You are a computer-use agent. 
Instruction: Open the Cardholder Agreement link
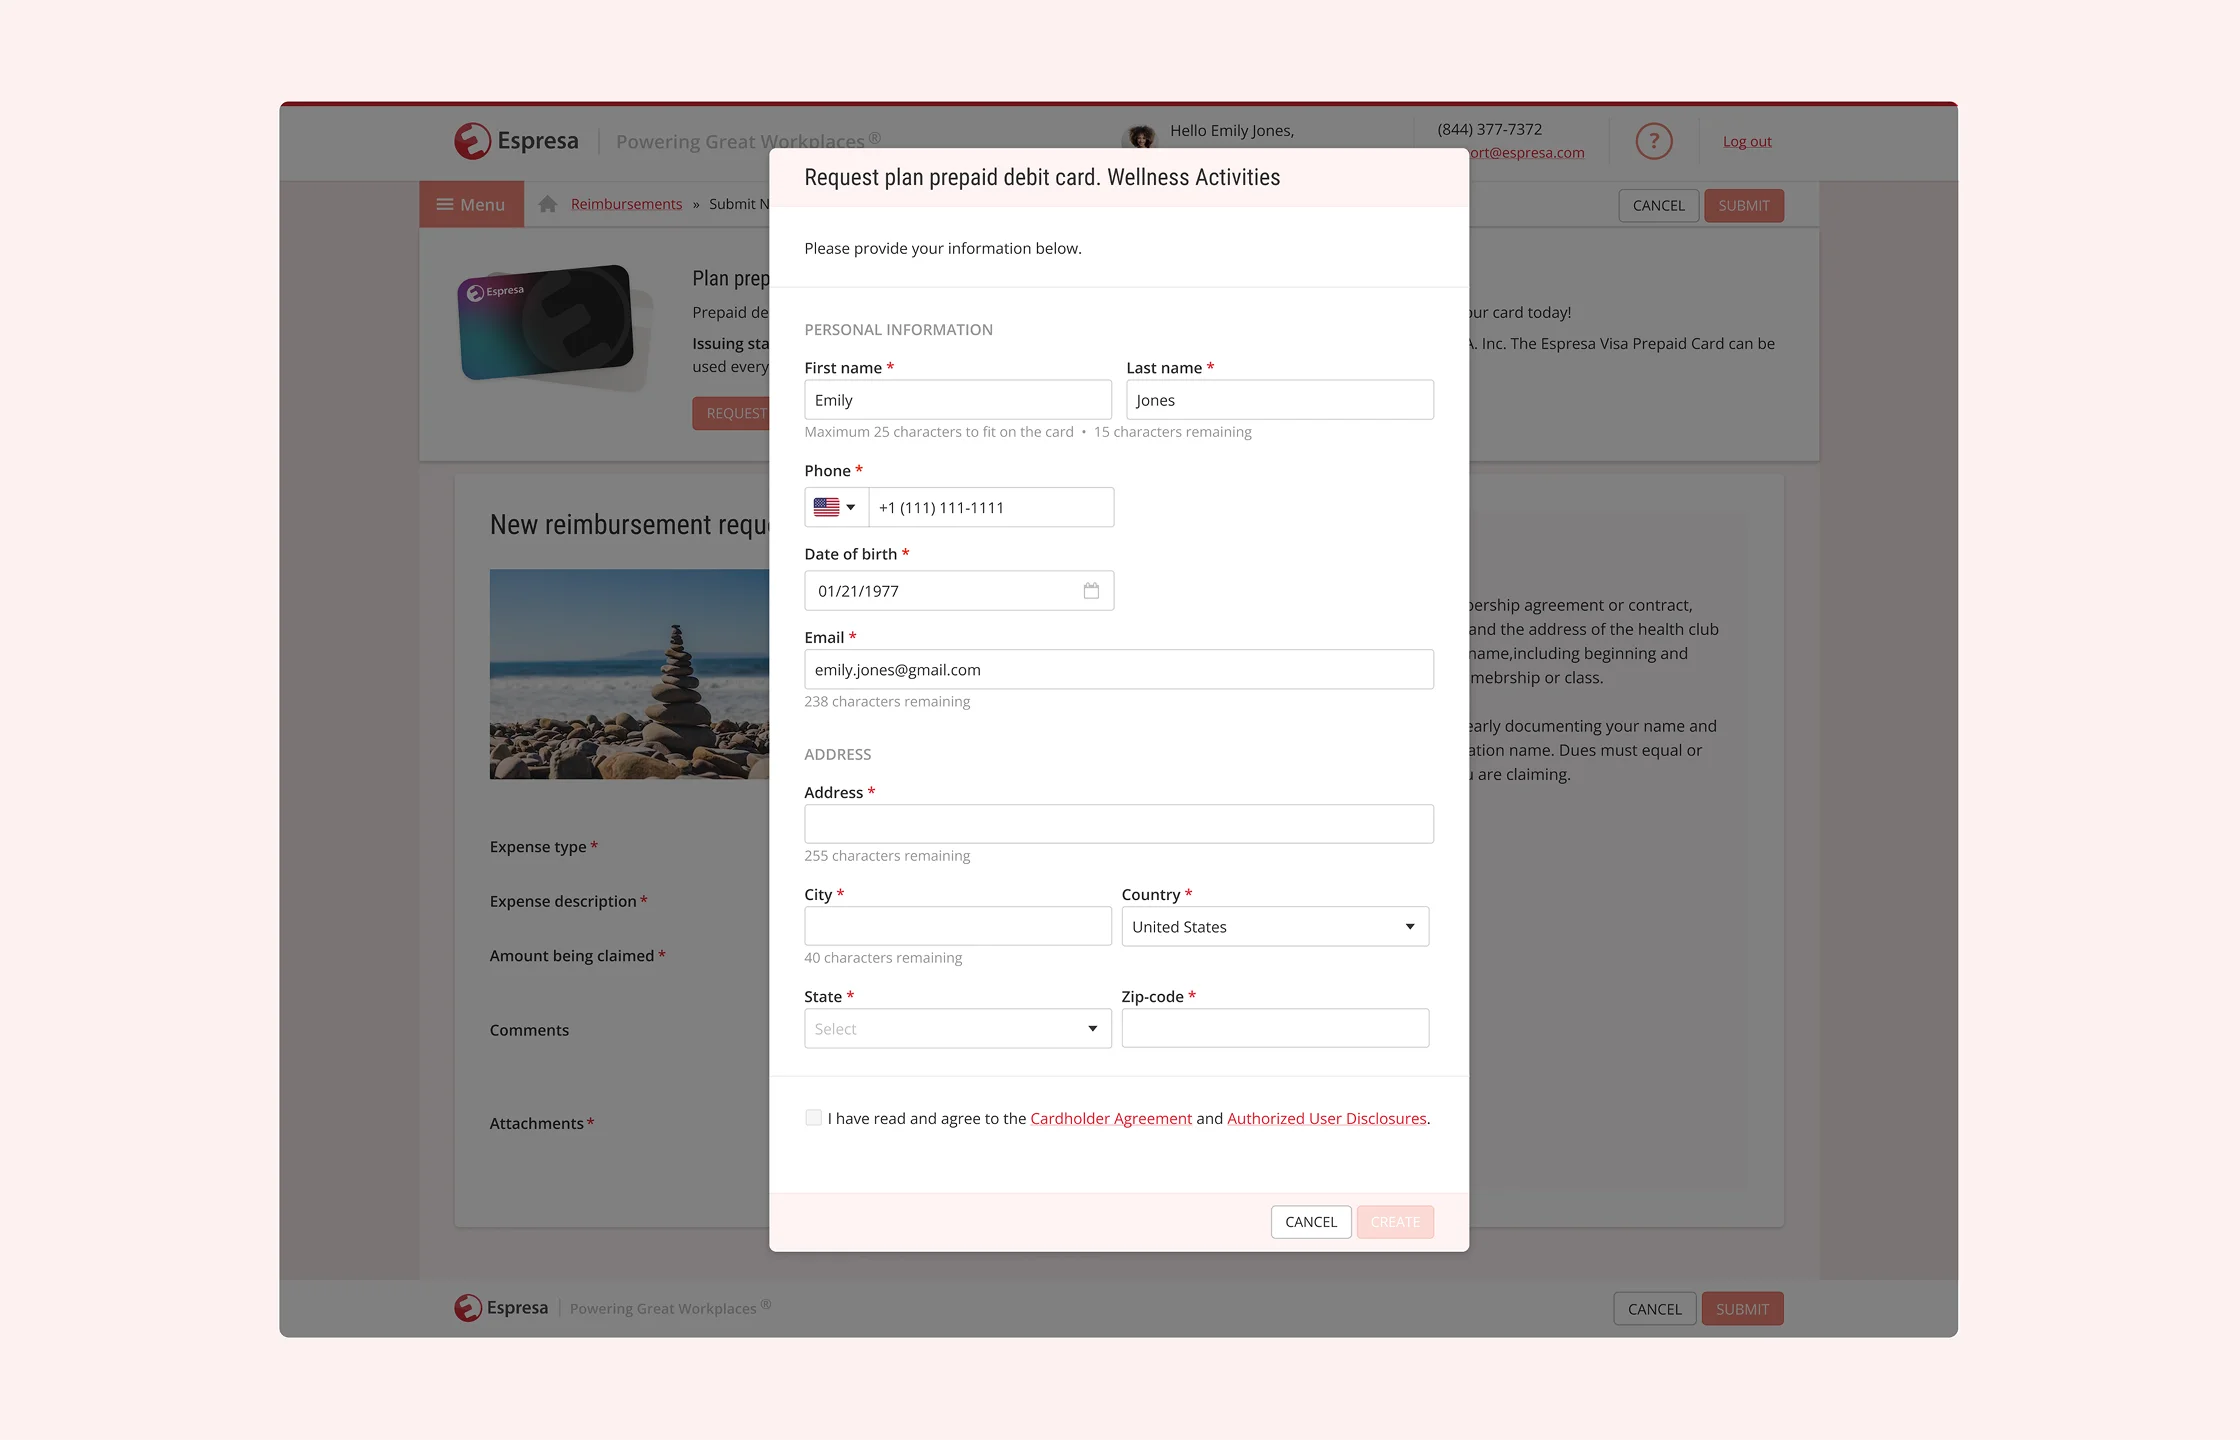(1111, 1118)
